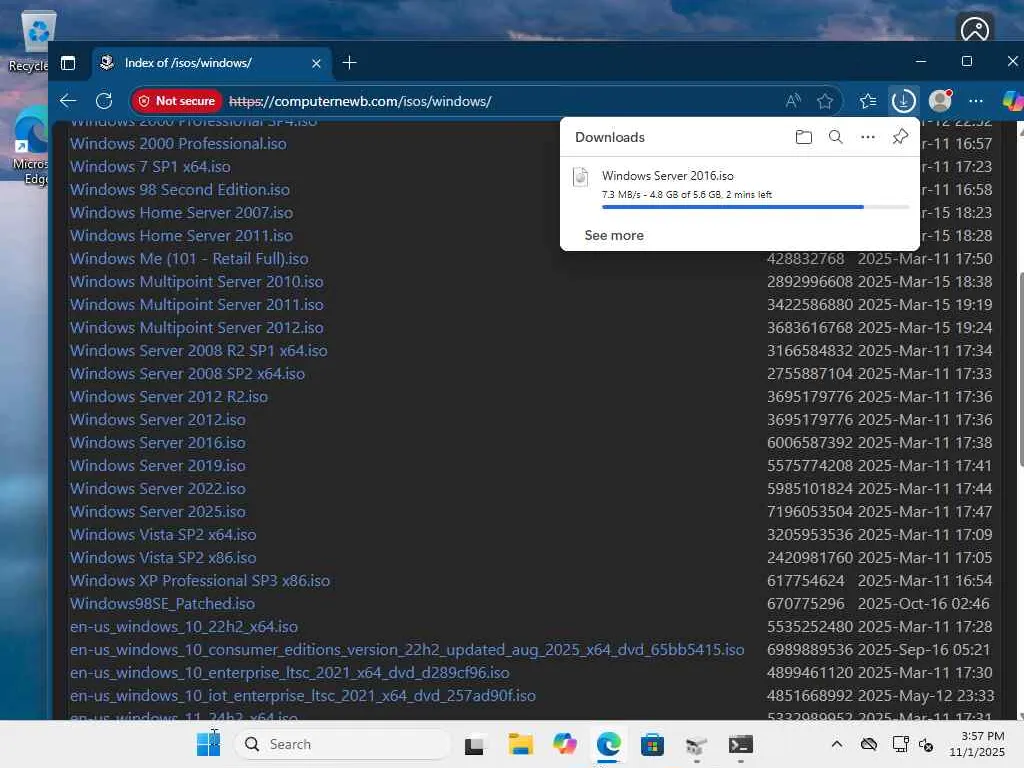Click See more in Downloads panel
1024x768 pixels.
pyautogui.click(x=614, y=235)
